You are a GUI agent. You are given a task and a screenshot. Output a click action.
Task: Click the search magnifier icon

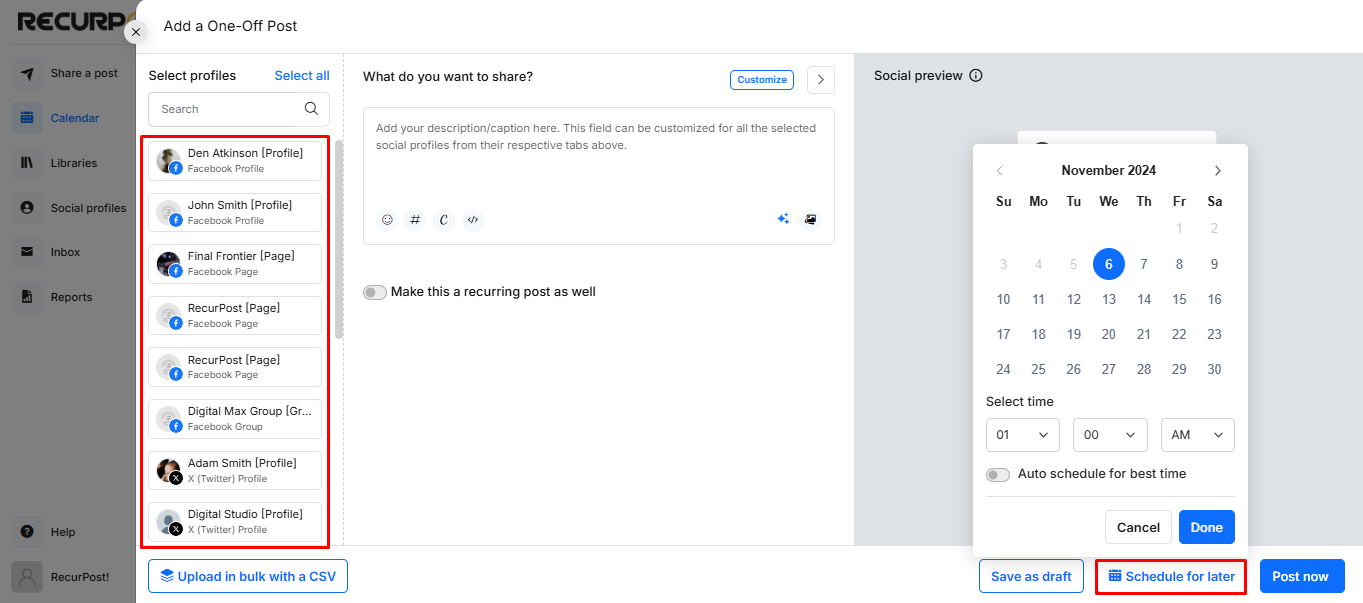[311, 109]
